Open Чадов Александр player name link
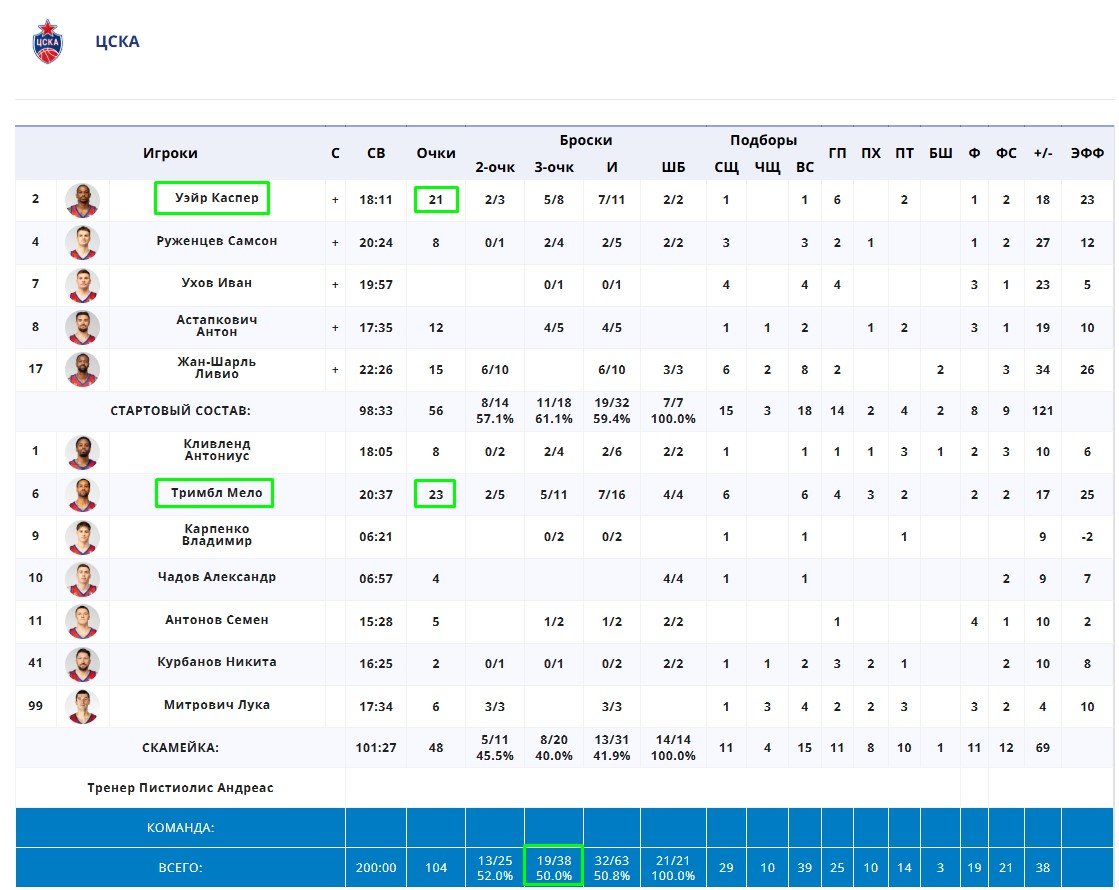 coord(217,577)
